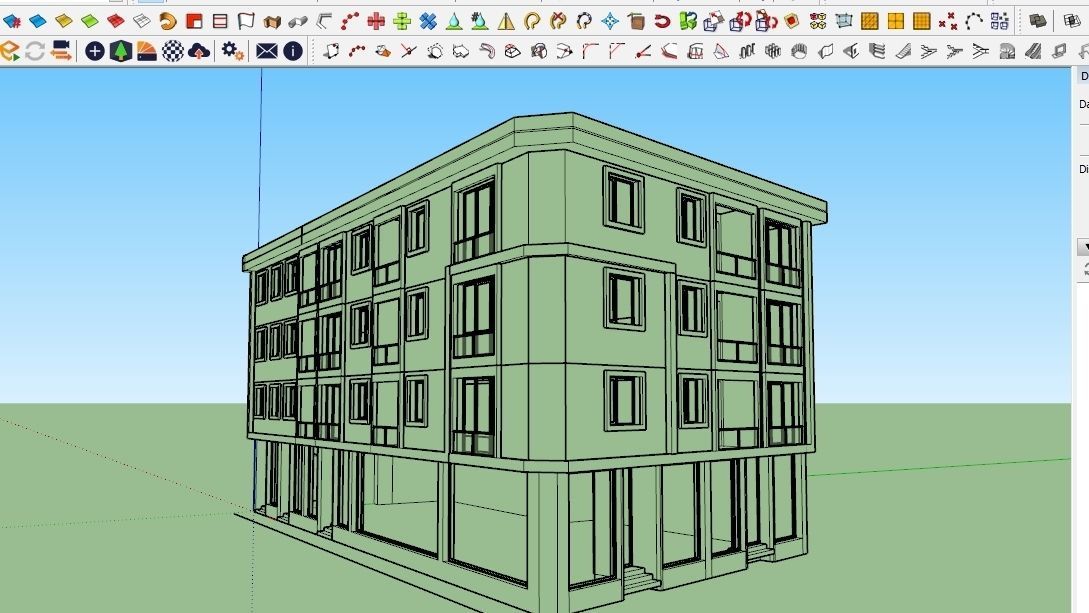Click the orange spiral icon
The image size is (1089, 613).
click(x=167, y=22)
